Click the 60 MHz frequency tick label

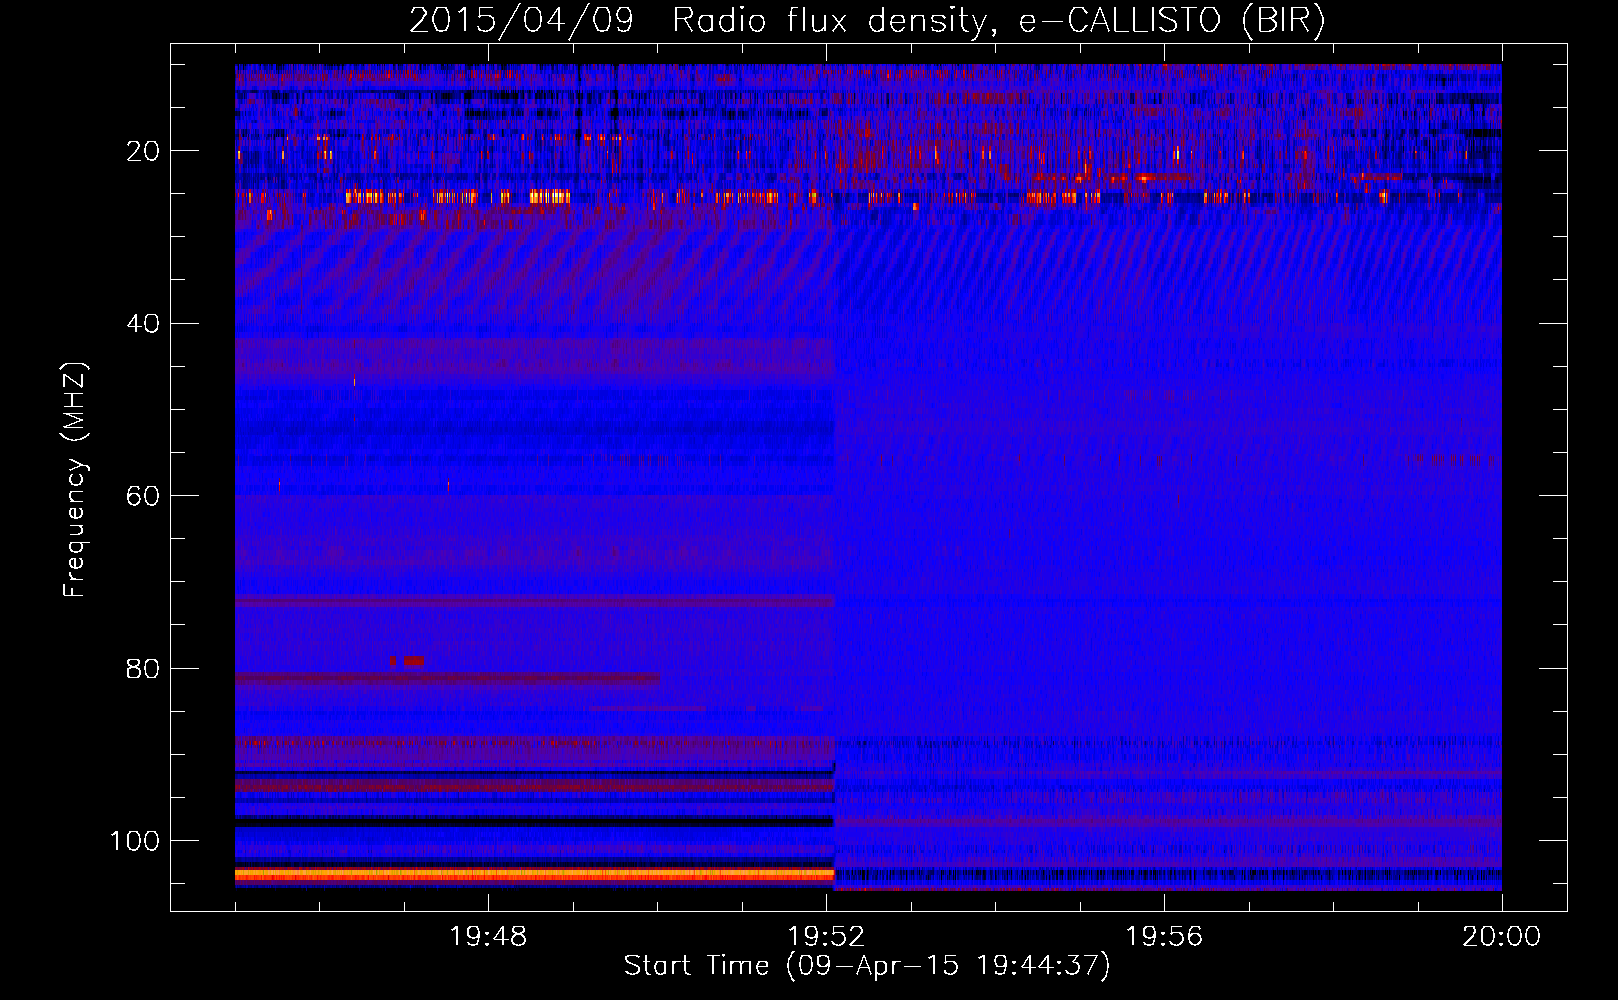pos(143,496)
